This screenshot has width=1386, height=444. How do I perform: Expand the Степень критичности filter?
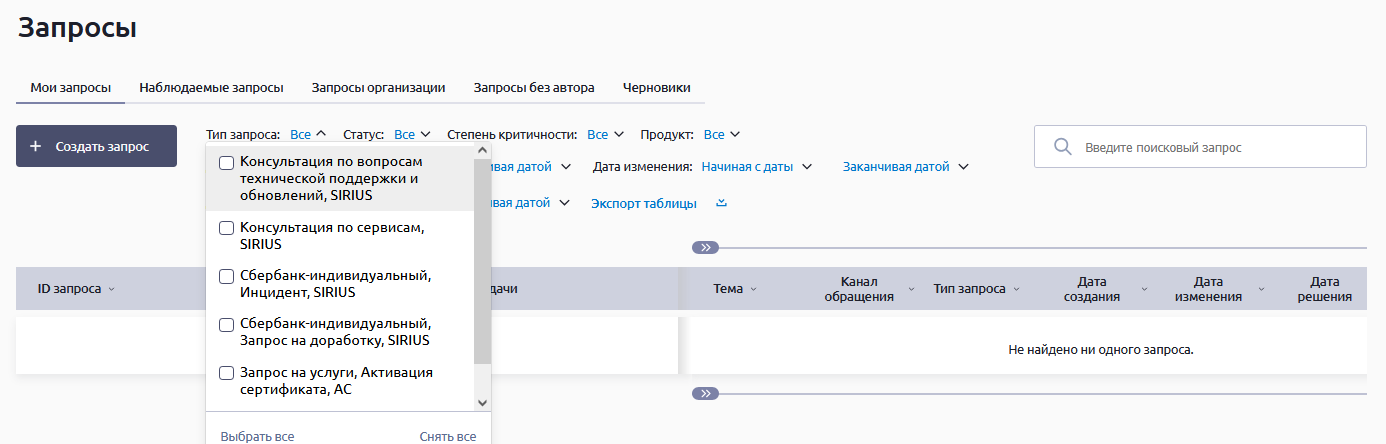pos(605,134)
